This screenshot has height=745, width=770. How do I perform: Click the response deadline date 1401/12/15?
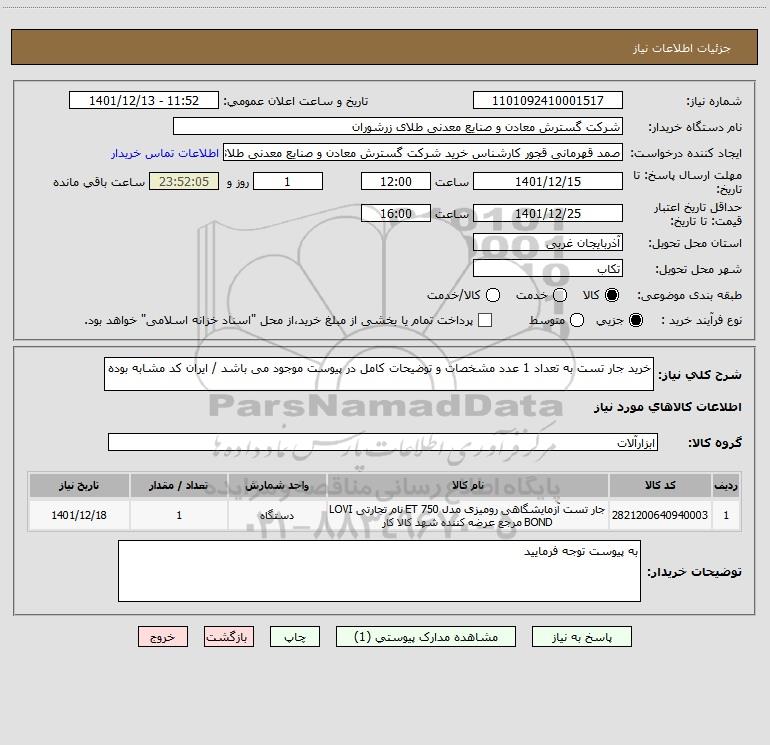click(x=548, y=181)
